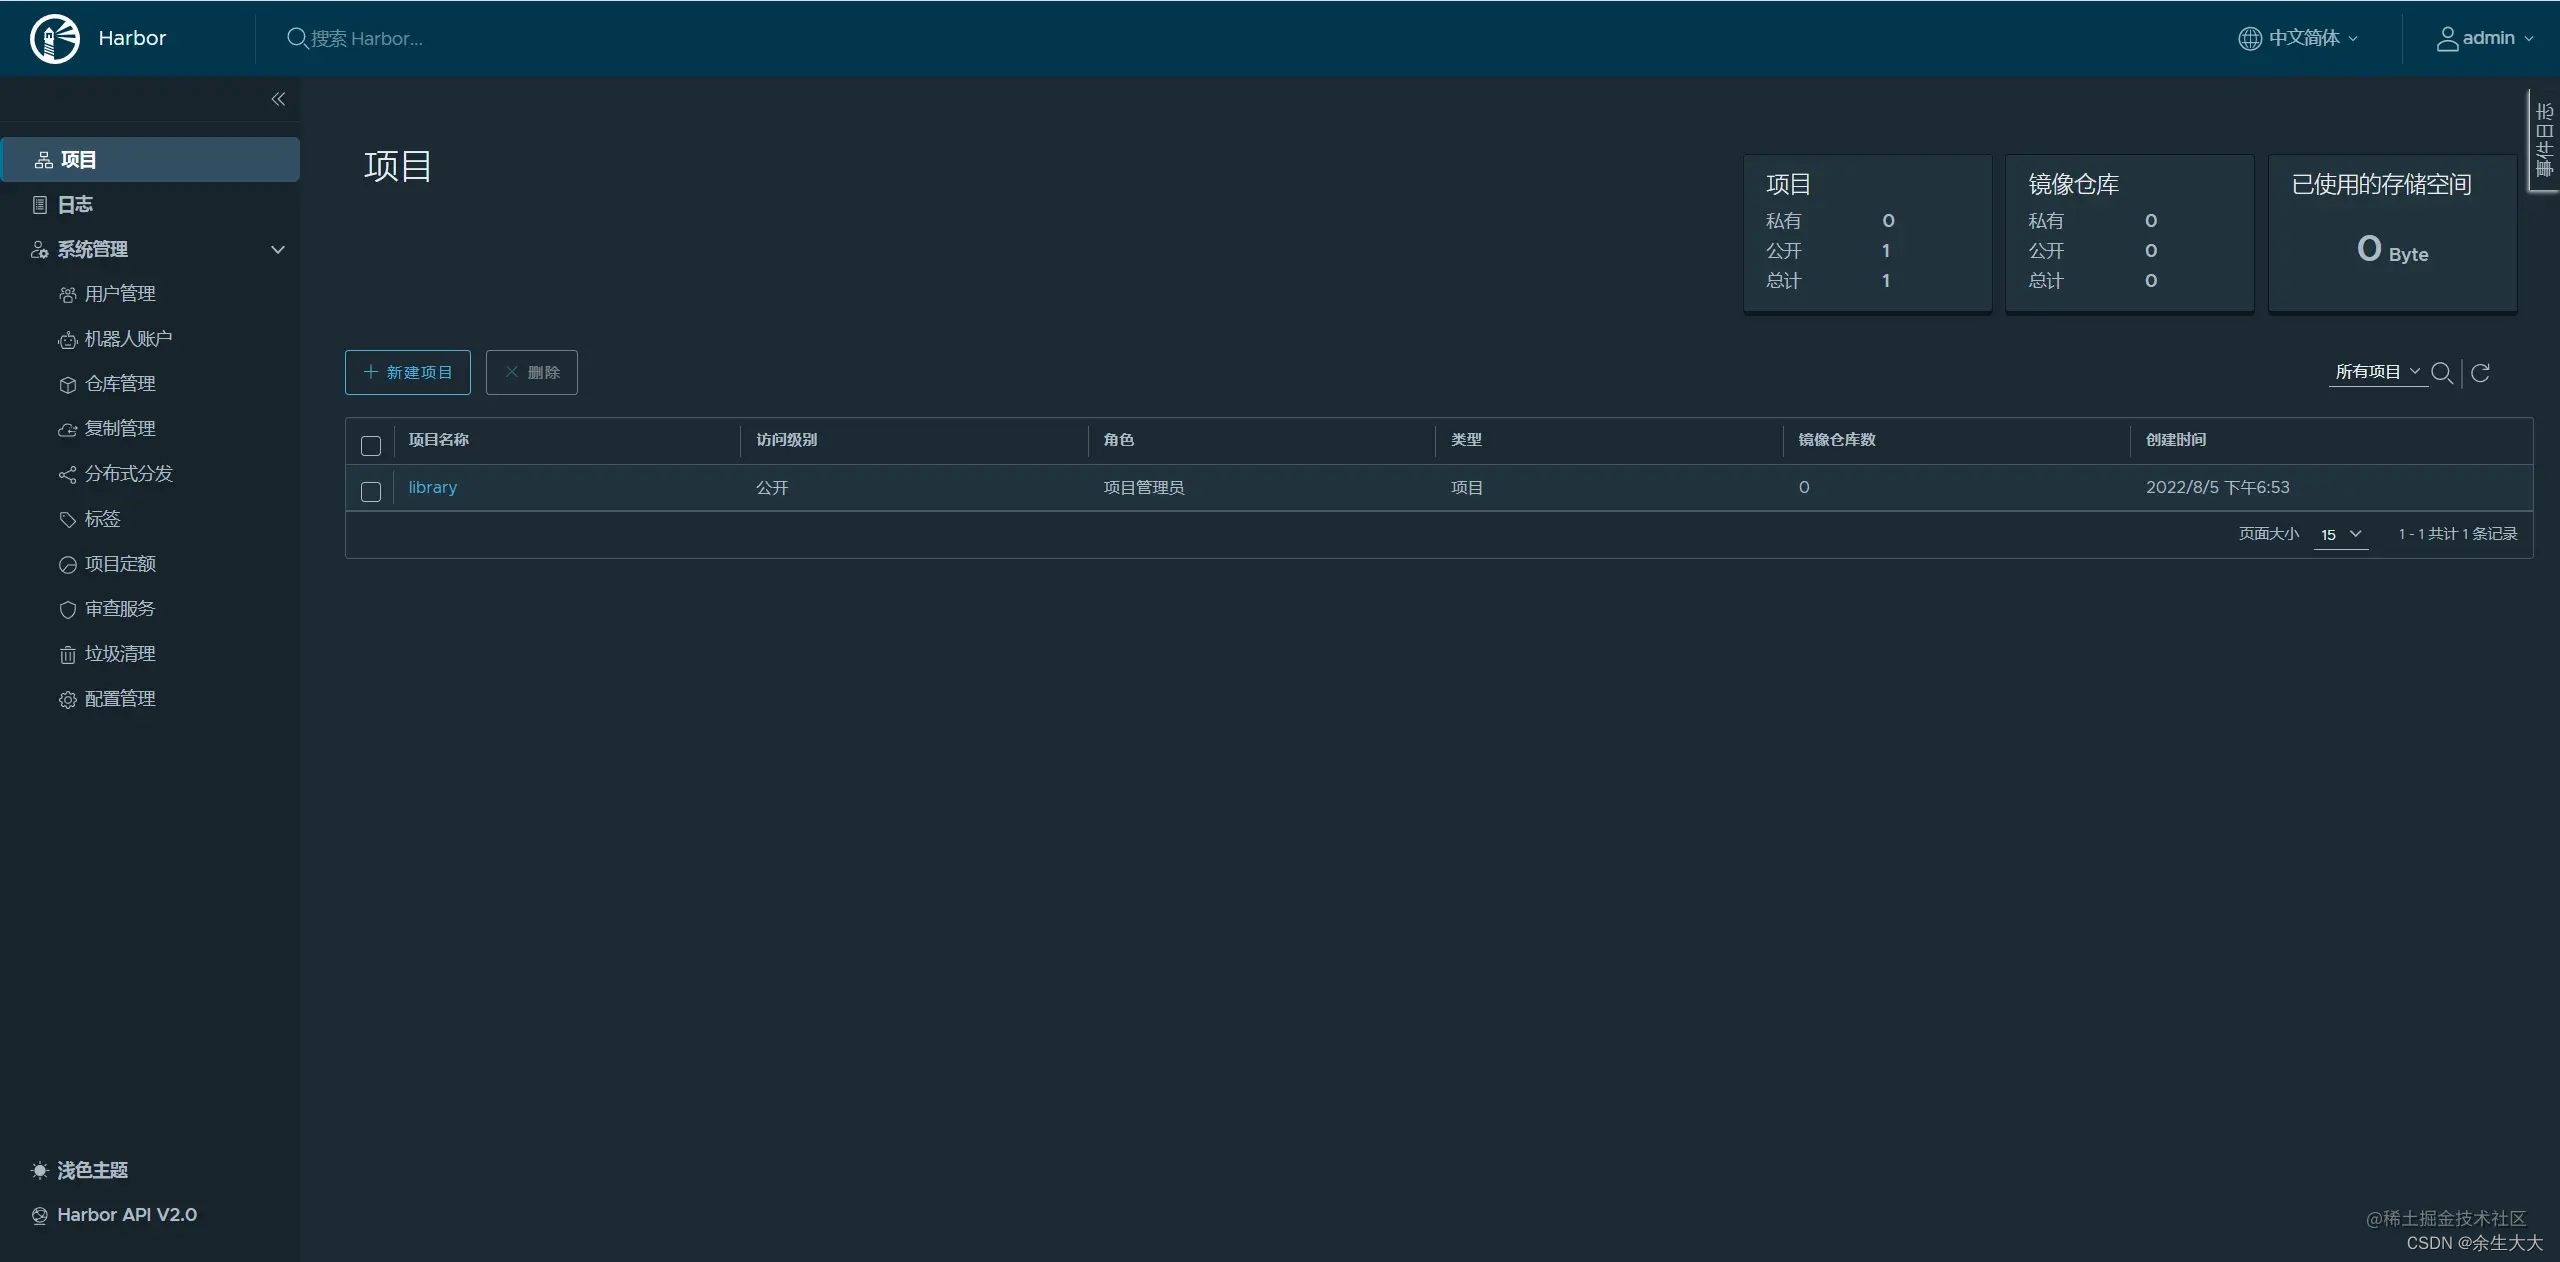Click the 垃圾清理 trash icon
This screenshot has height=1262, width=2560.
point(67,655)
